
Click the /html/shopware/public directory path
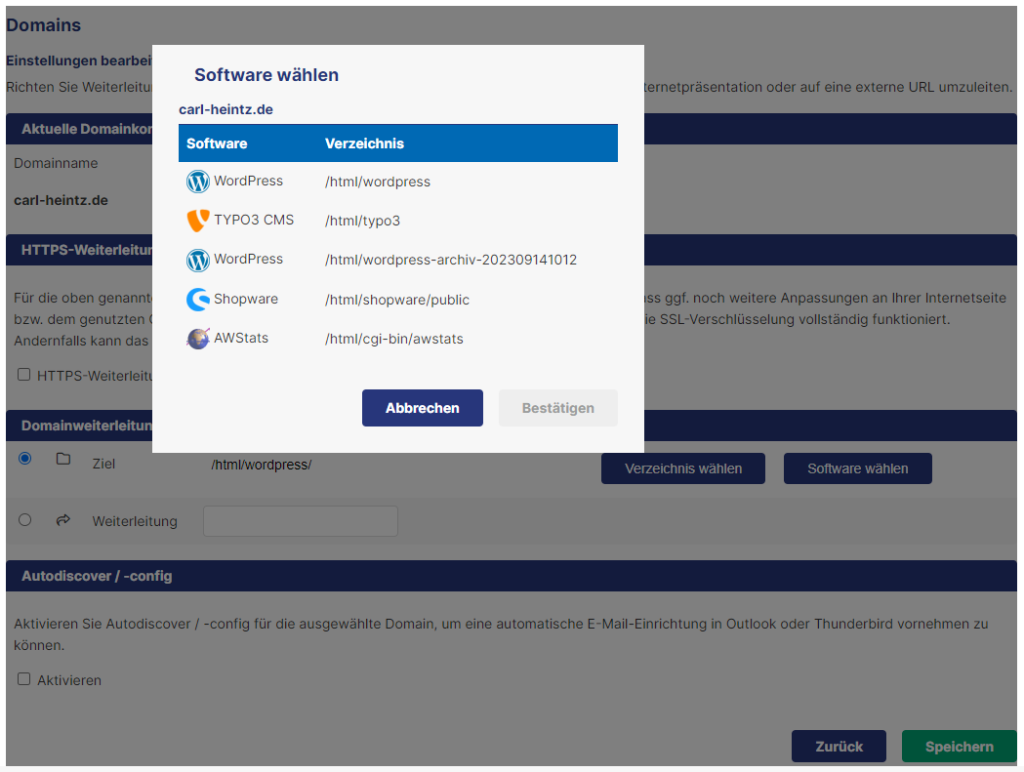[397, 300]
